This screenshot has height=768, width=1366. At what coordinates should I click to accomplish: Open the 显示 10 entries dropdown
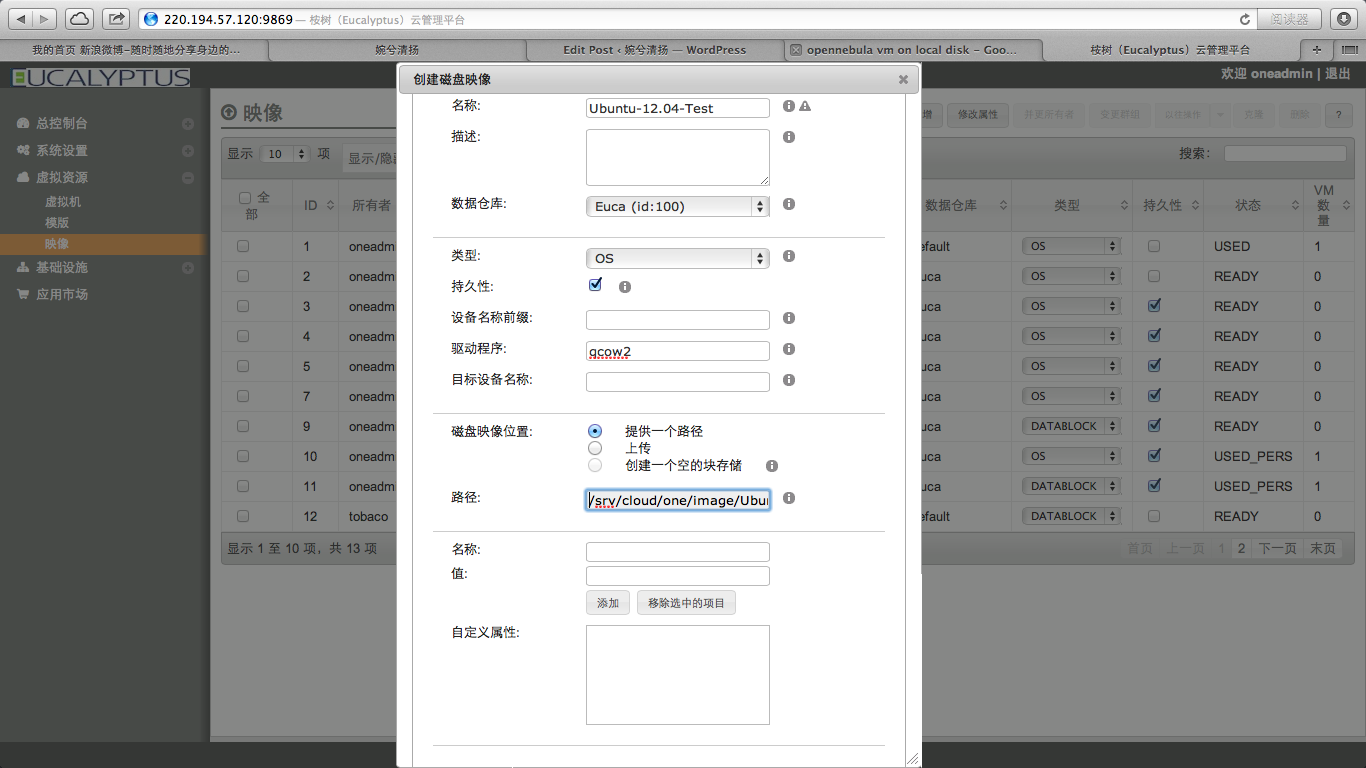286,154
